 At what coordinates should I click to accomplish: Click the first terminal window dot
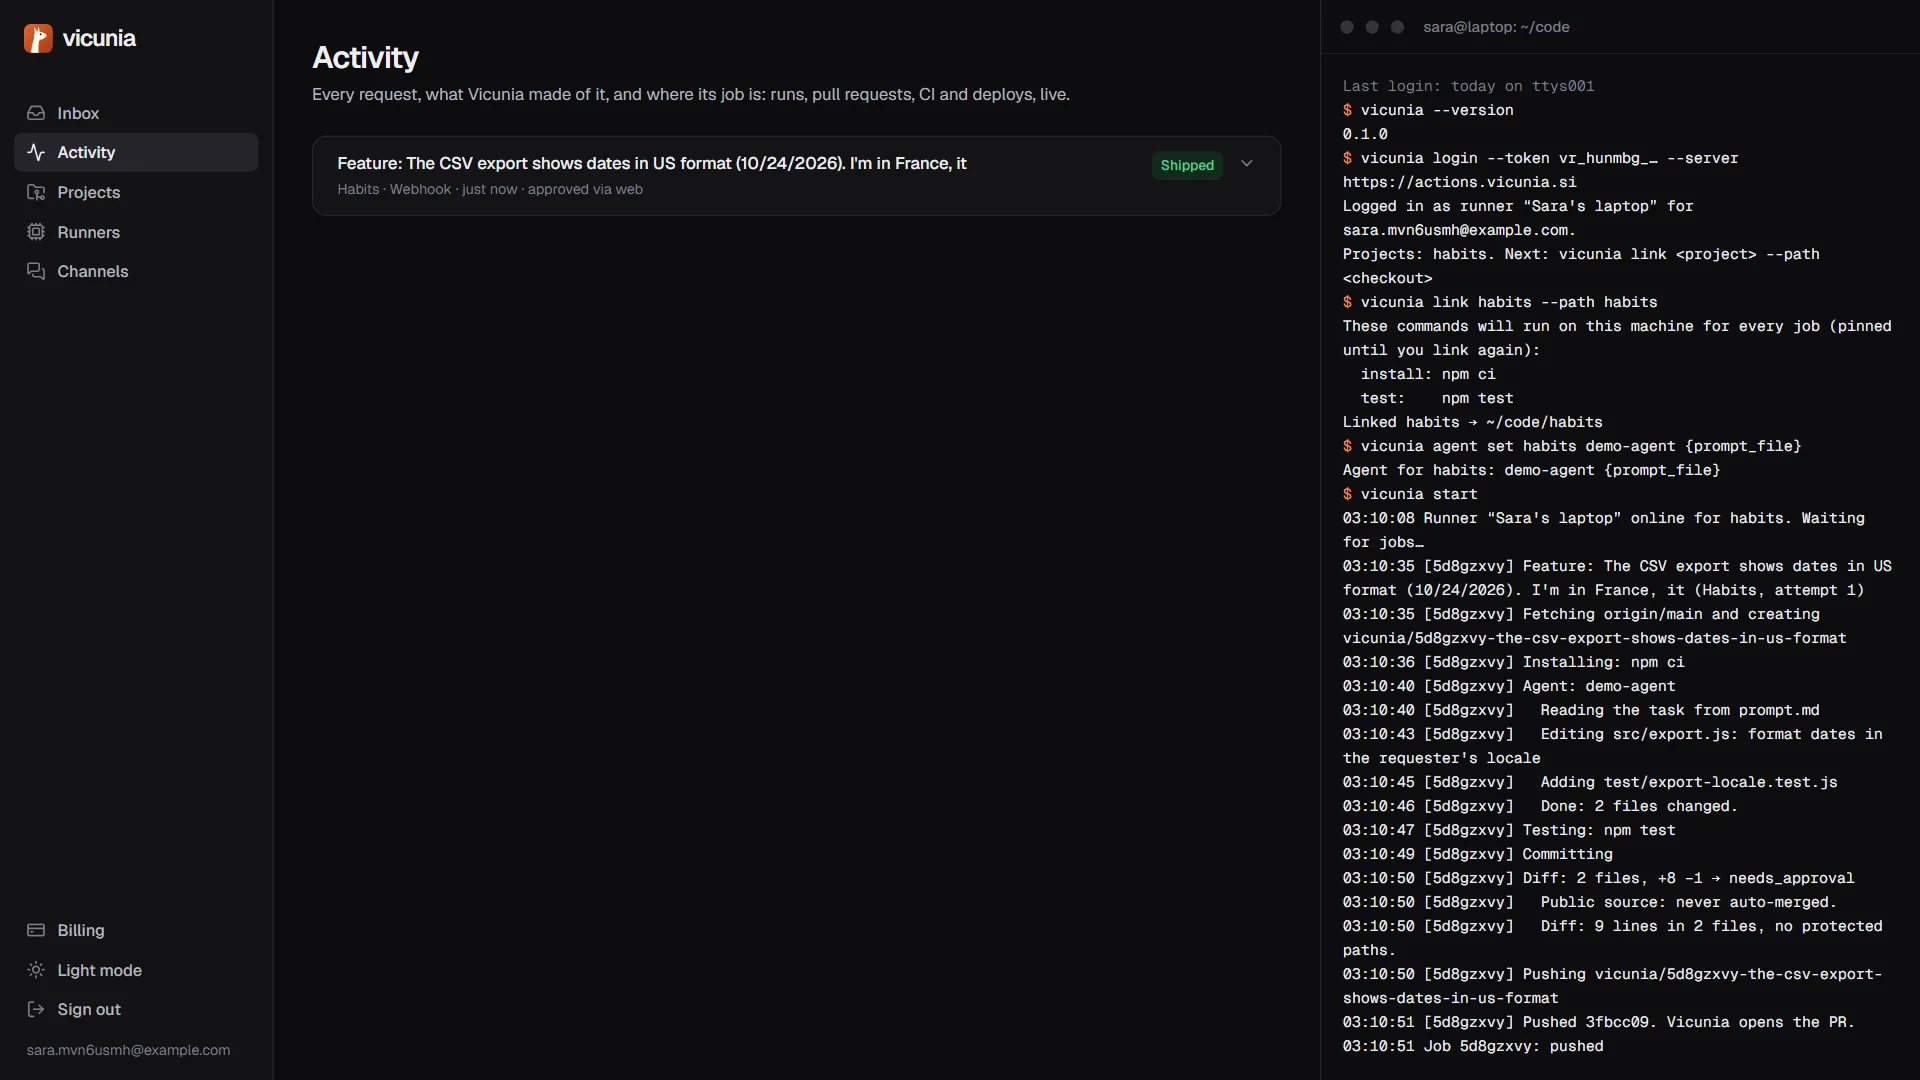[x=1347, y=27]
